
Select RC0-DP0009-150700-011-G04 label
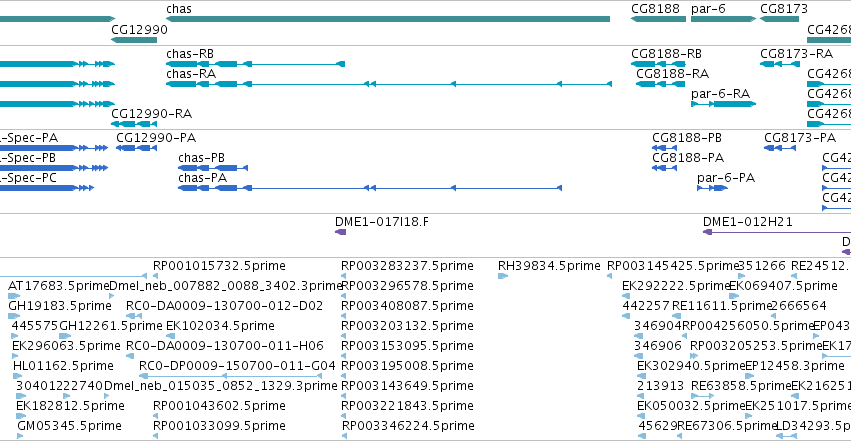click(x=237, y=366)
